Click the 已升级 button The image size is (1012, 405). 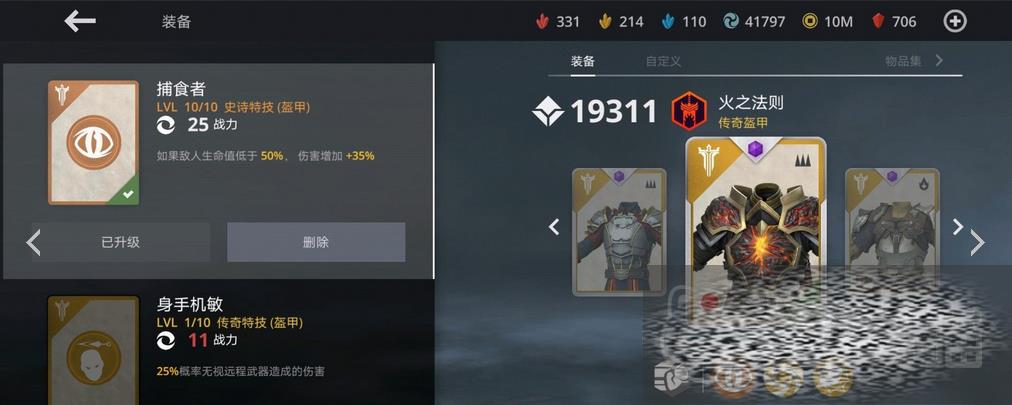pos(121,242)
